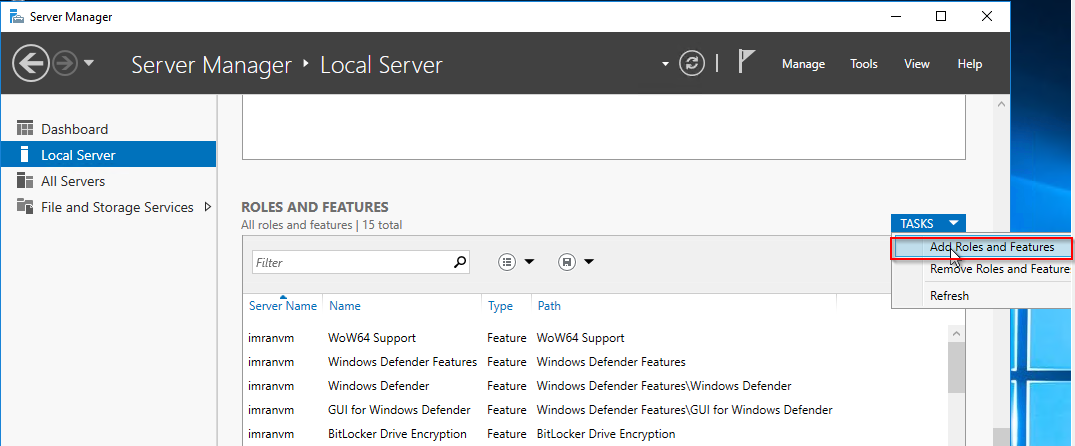Sort by the Name column header
This screenshot has height=446, width=1075.
coord(345,306)
